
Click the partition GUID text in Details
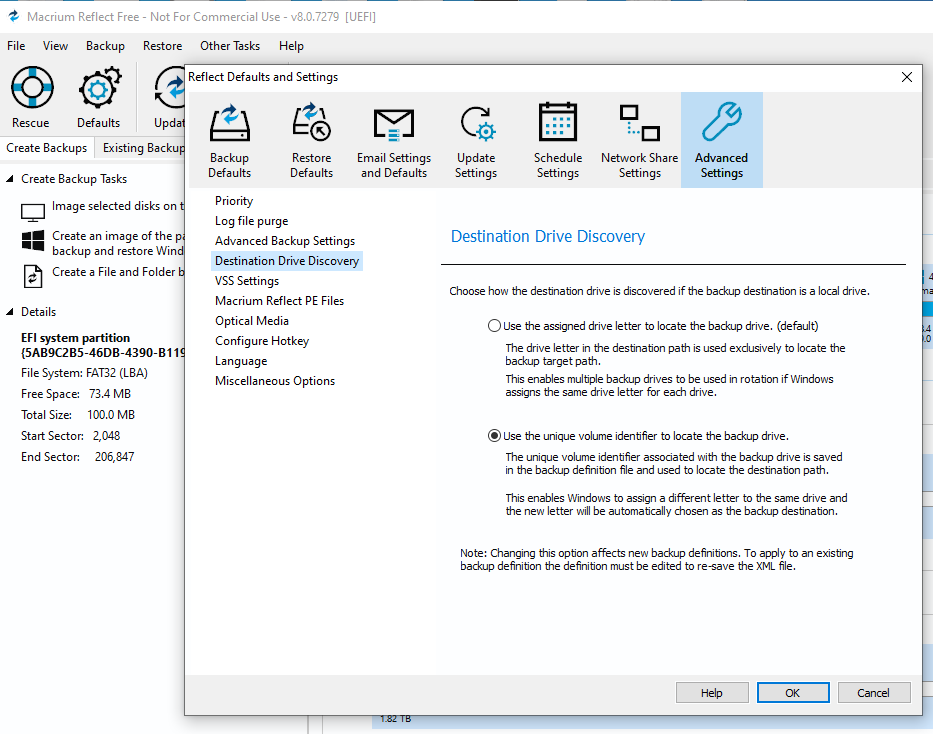[102, 353]
